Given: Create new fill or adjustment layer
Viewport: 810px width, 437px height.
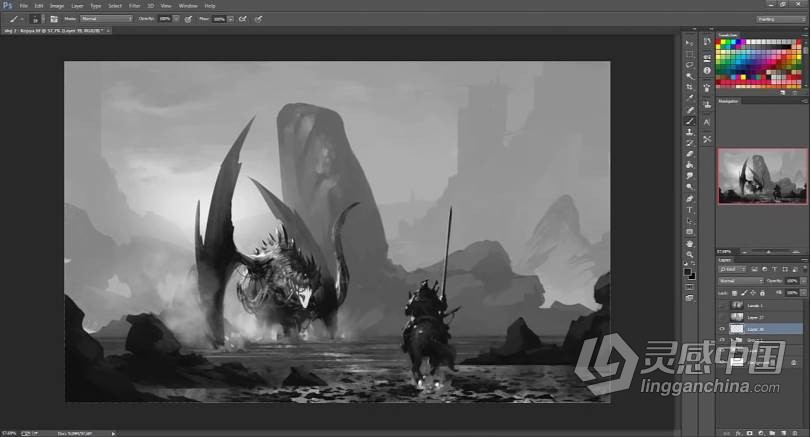Looking at the screenshot, I should click(x=760, y=433).
